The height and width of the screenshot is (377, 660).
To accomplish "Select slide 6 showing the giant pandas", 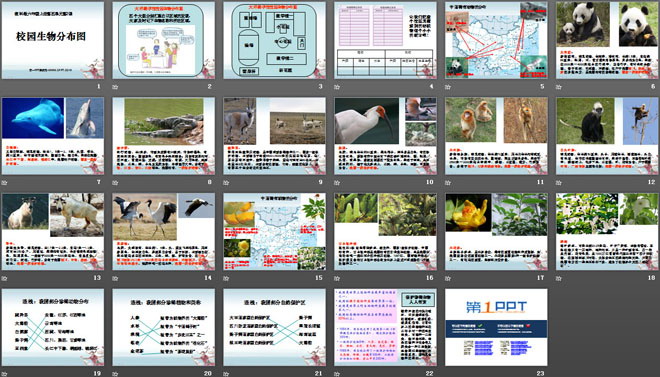I will click(x=607, y=40).
